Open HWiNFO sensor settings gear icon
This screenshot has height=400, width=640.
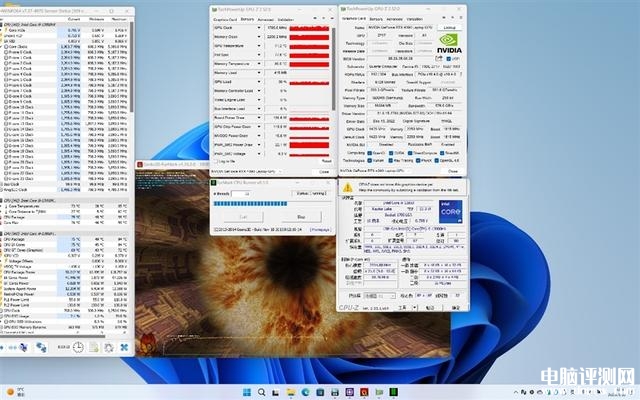tap(109, 347)
